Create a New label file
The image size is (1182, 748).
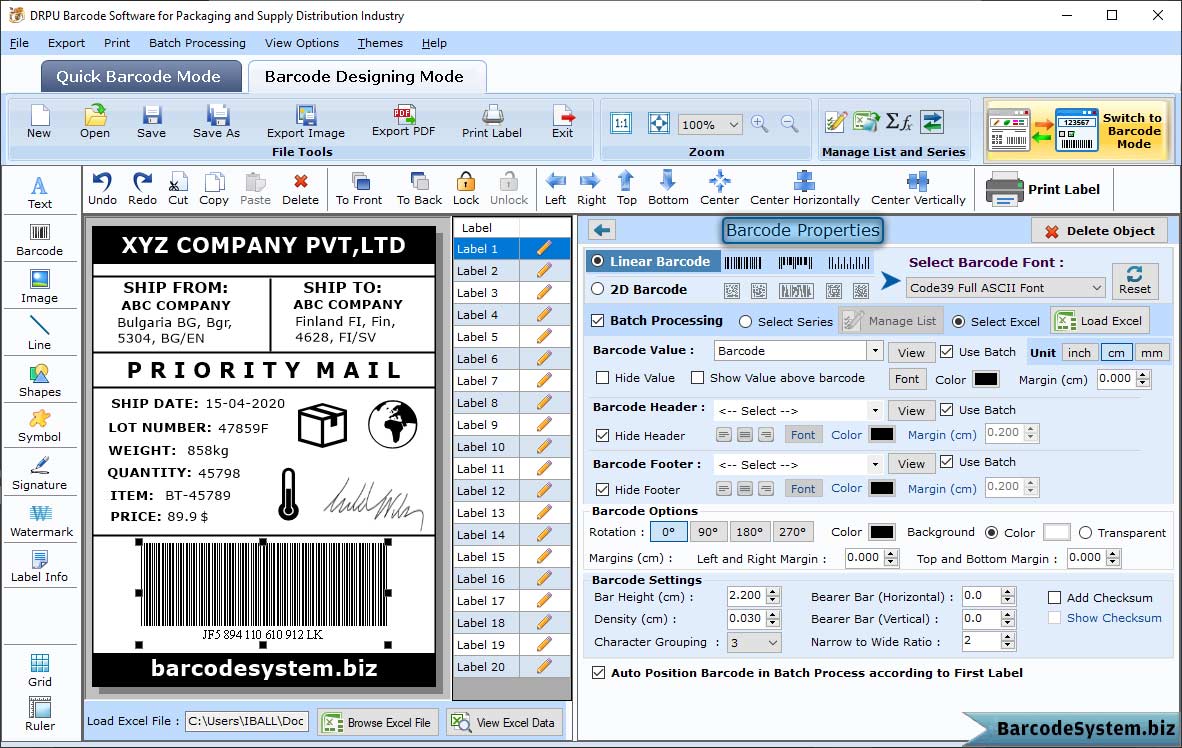click(39, 121)
